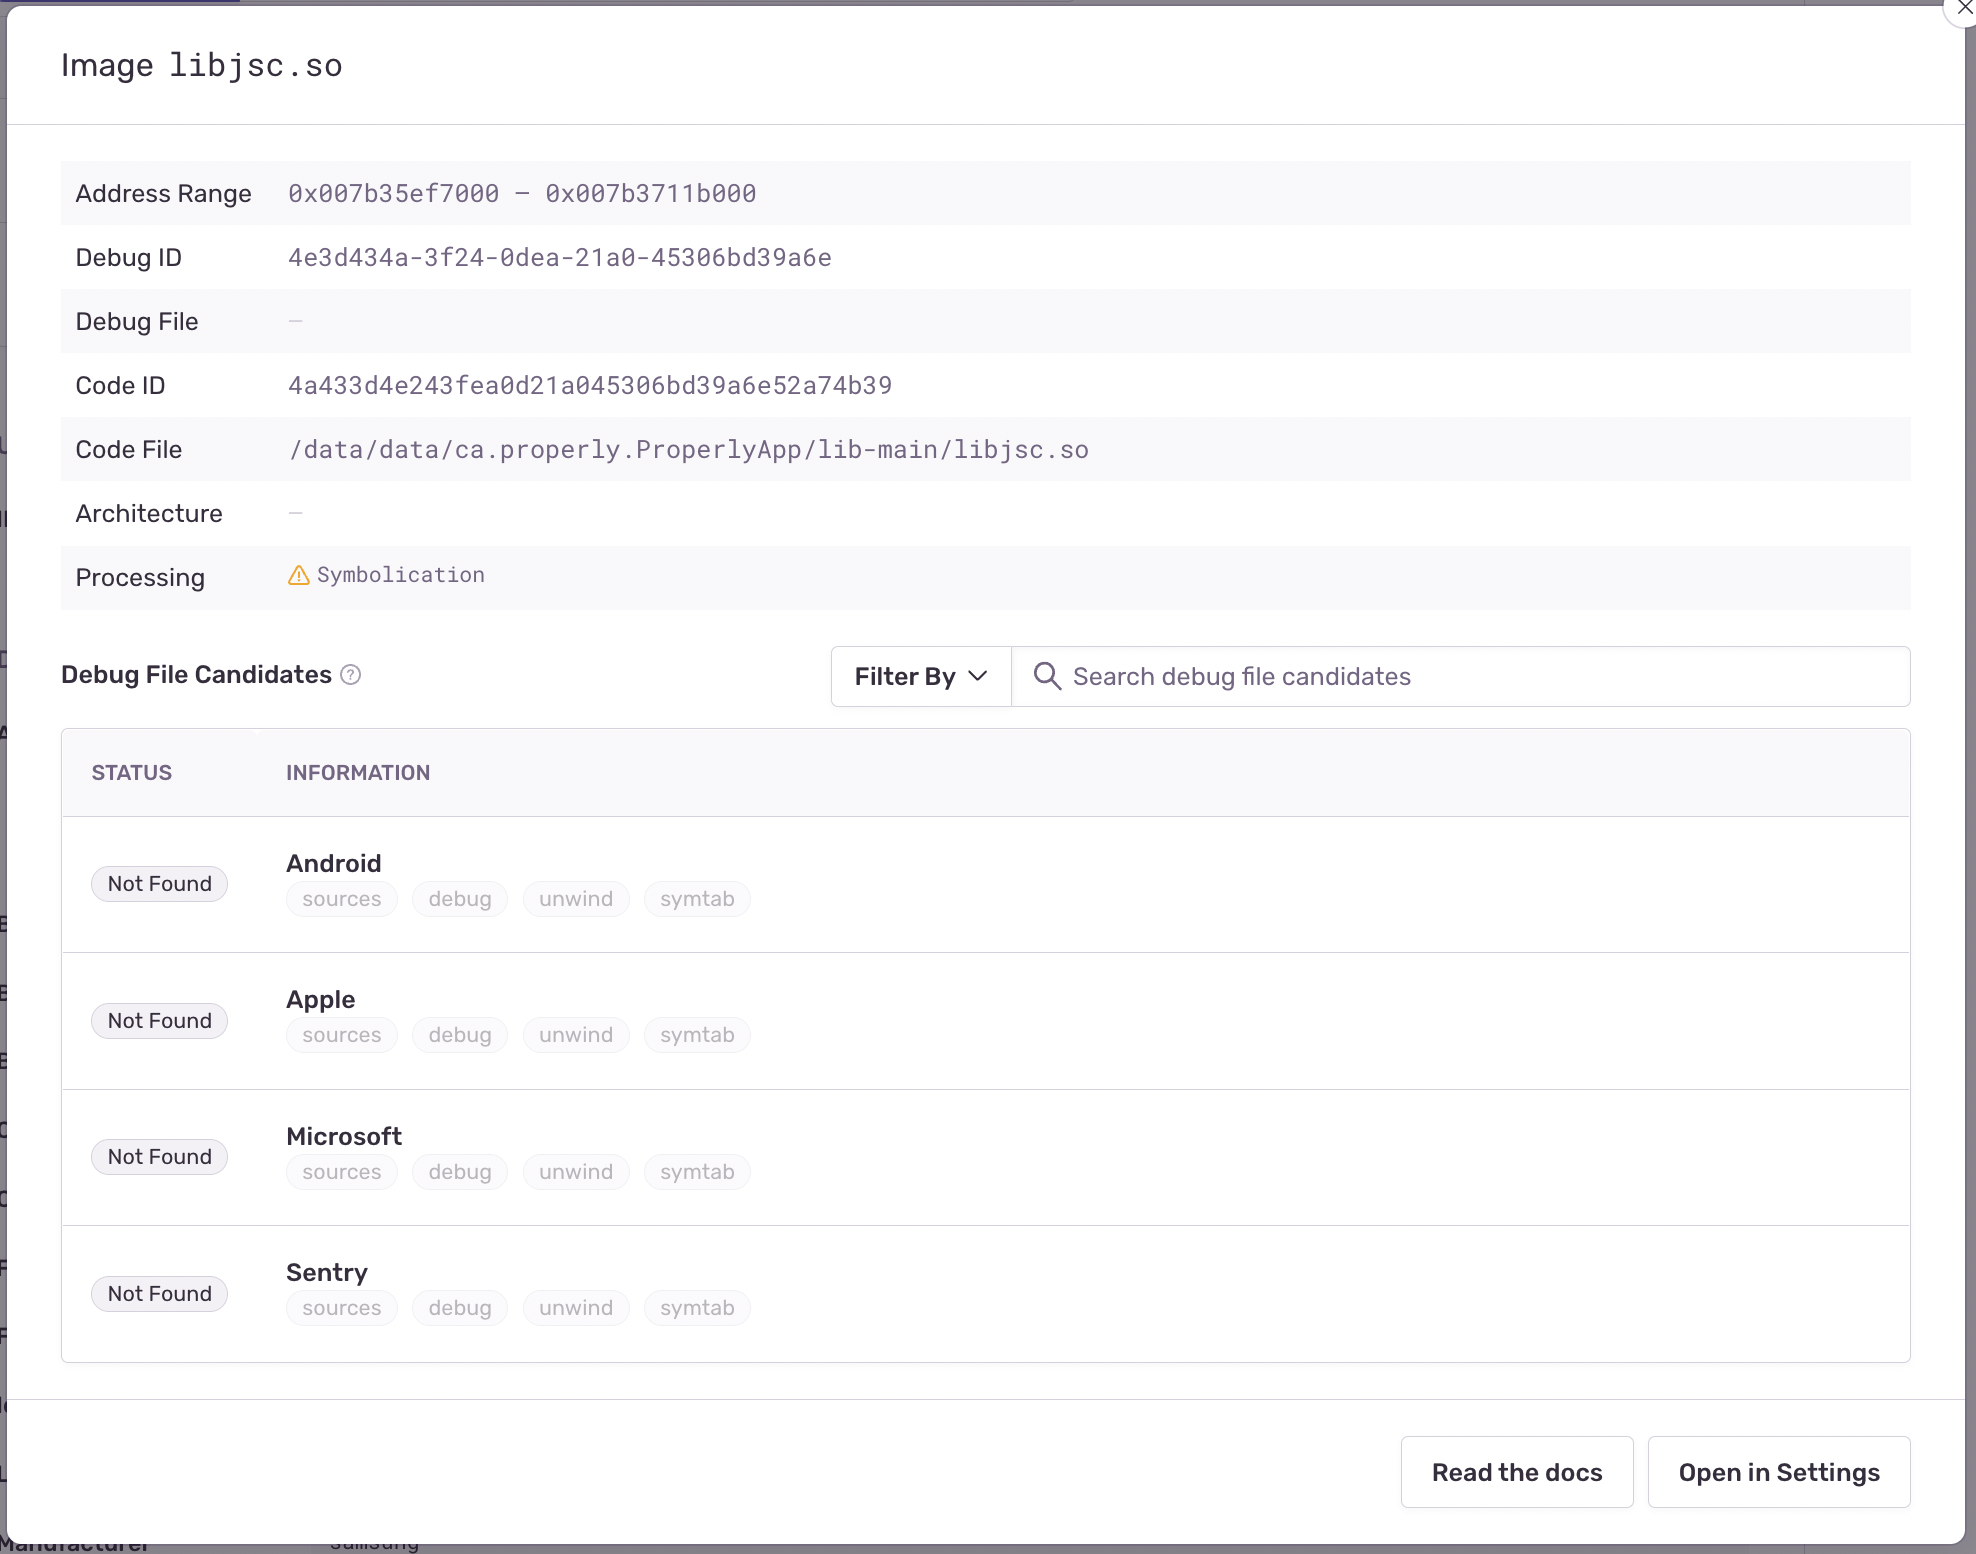Viewport: 1976px width, 1554px height.
Task: Click the symtab tag under Android
Action: coord(696,898)
